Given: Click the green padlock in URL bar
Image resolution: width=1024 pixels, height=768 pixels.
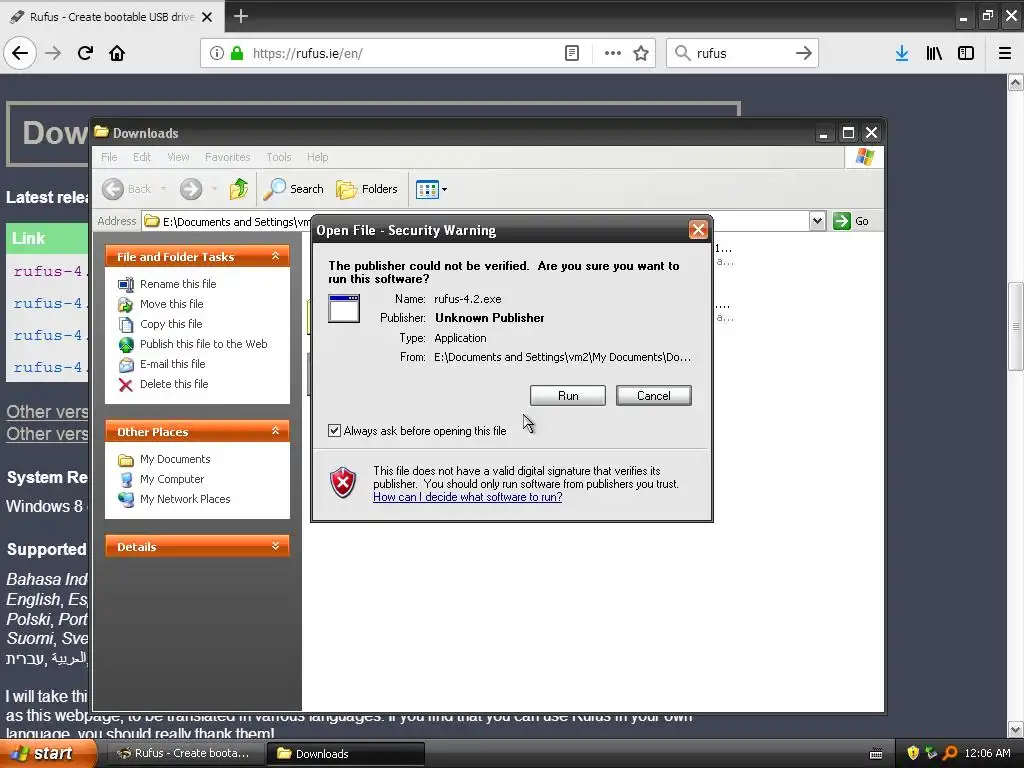Looking at the screenshot, I should 237,53.
